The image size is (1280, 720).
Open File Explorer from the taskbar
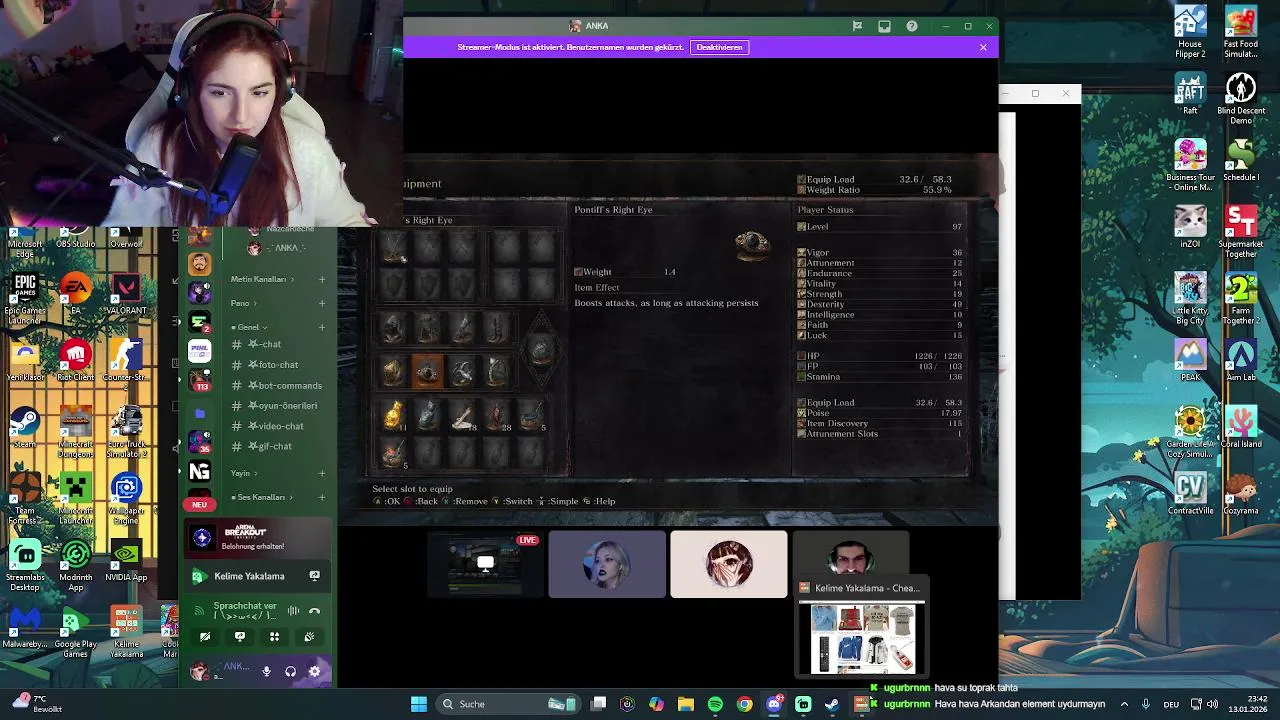coord(686,704)
